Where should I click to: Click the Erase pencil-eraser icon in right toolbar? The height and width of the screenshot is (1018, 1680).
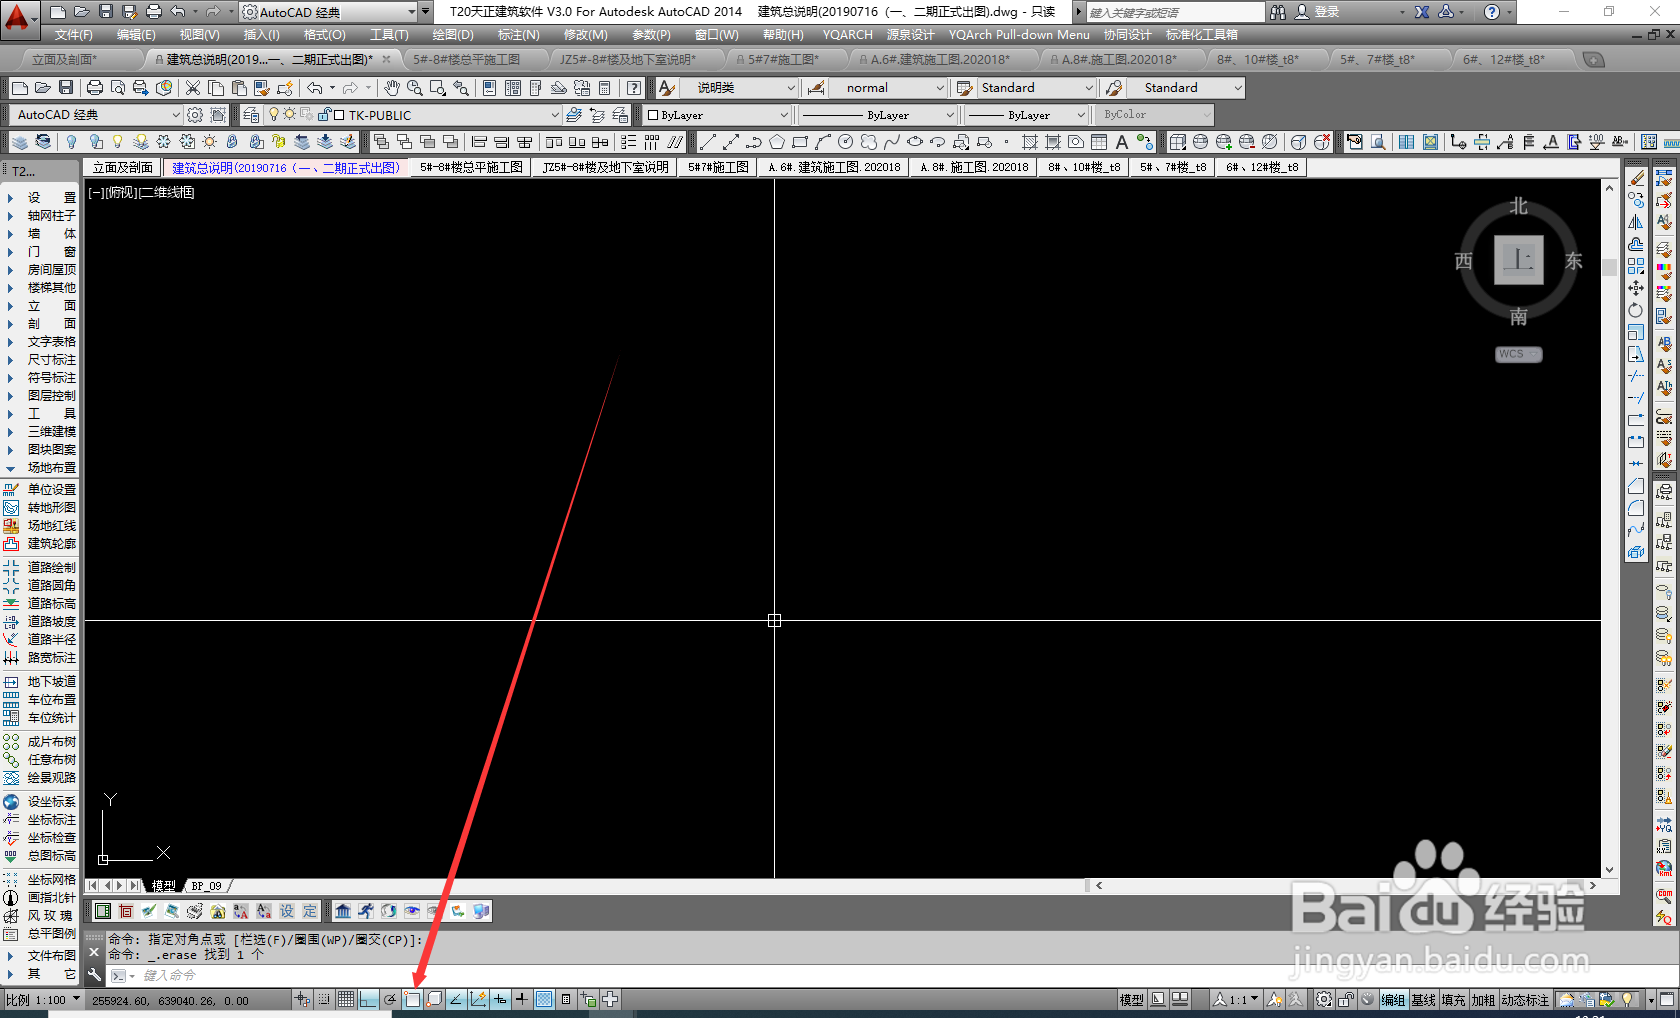[1636, 178]
